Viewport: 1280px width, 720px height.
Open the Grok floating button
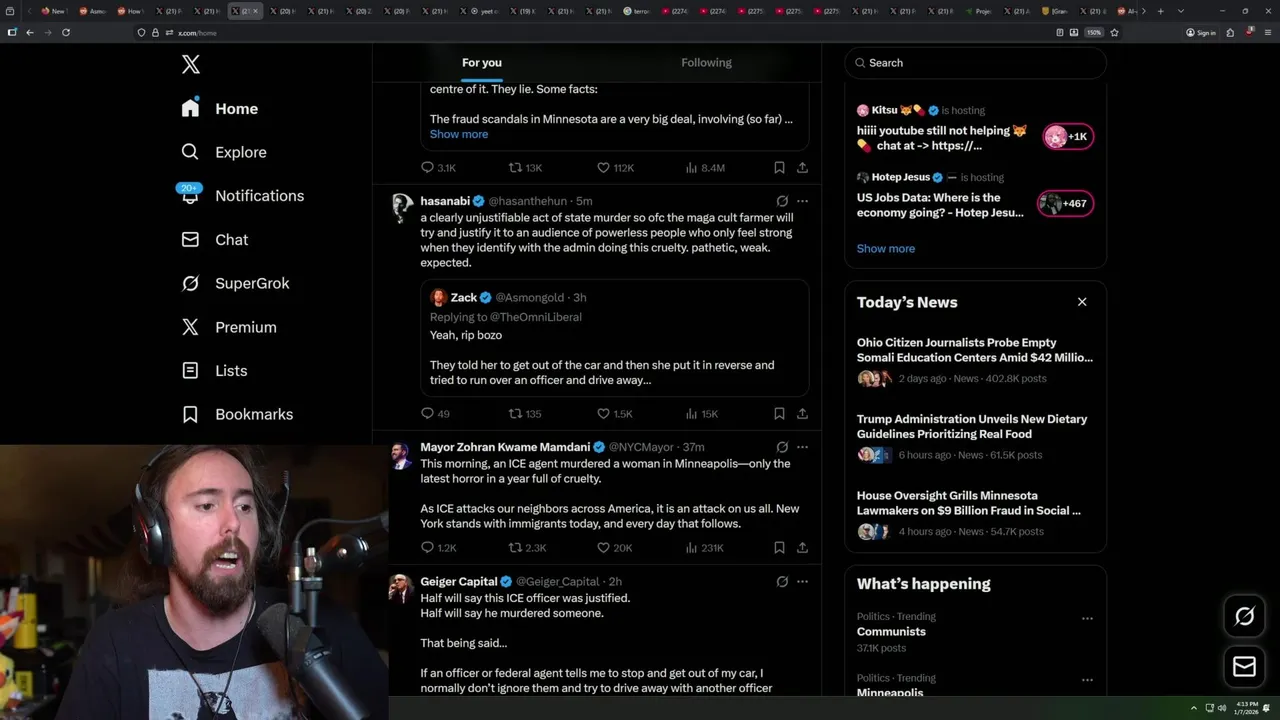tap(1244, 617)
